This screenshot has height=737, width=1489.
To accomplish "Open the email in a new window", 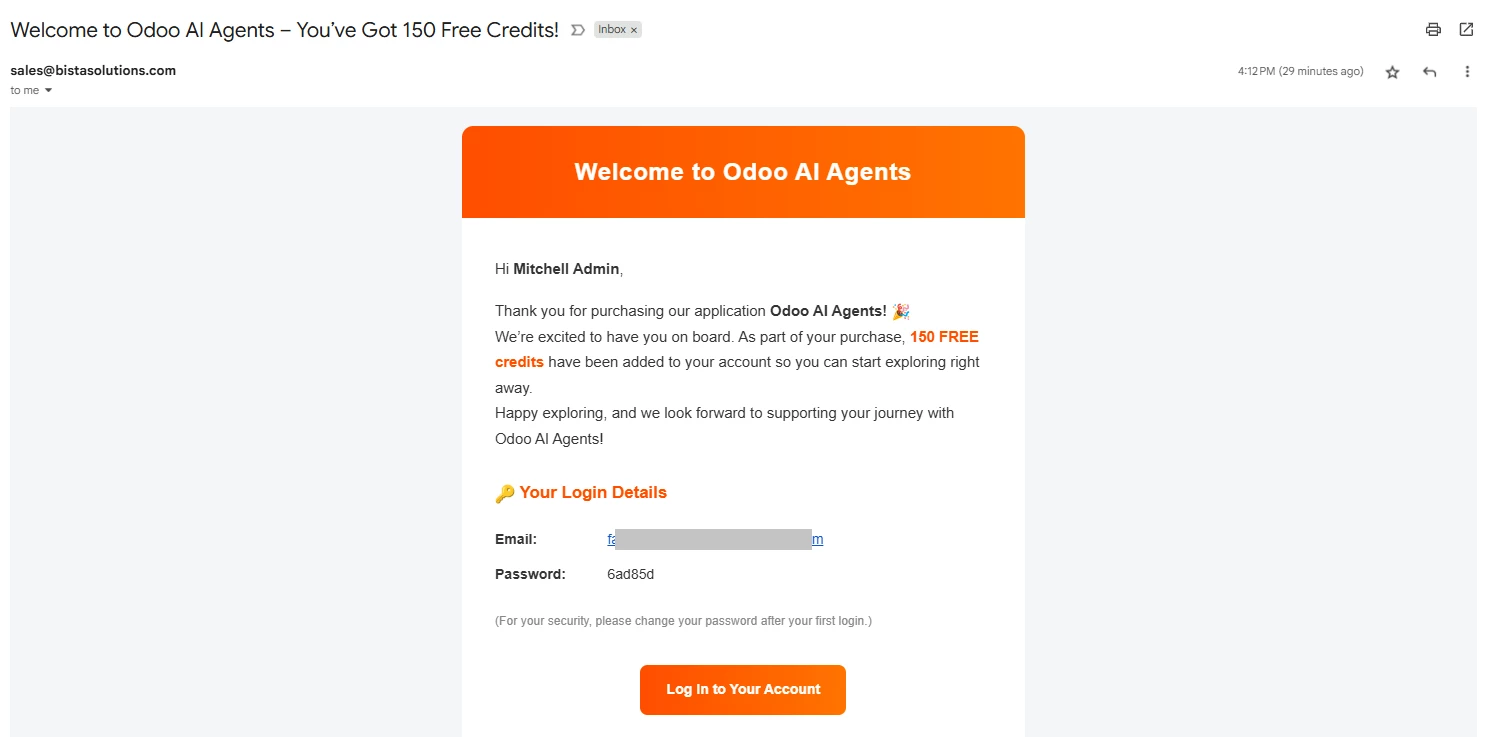I will click(x=1466, y=30).
